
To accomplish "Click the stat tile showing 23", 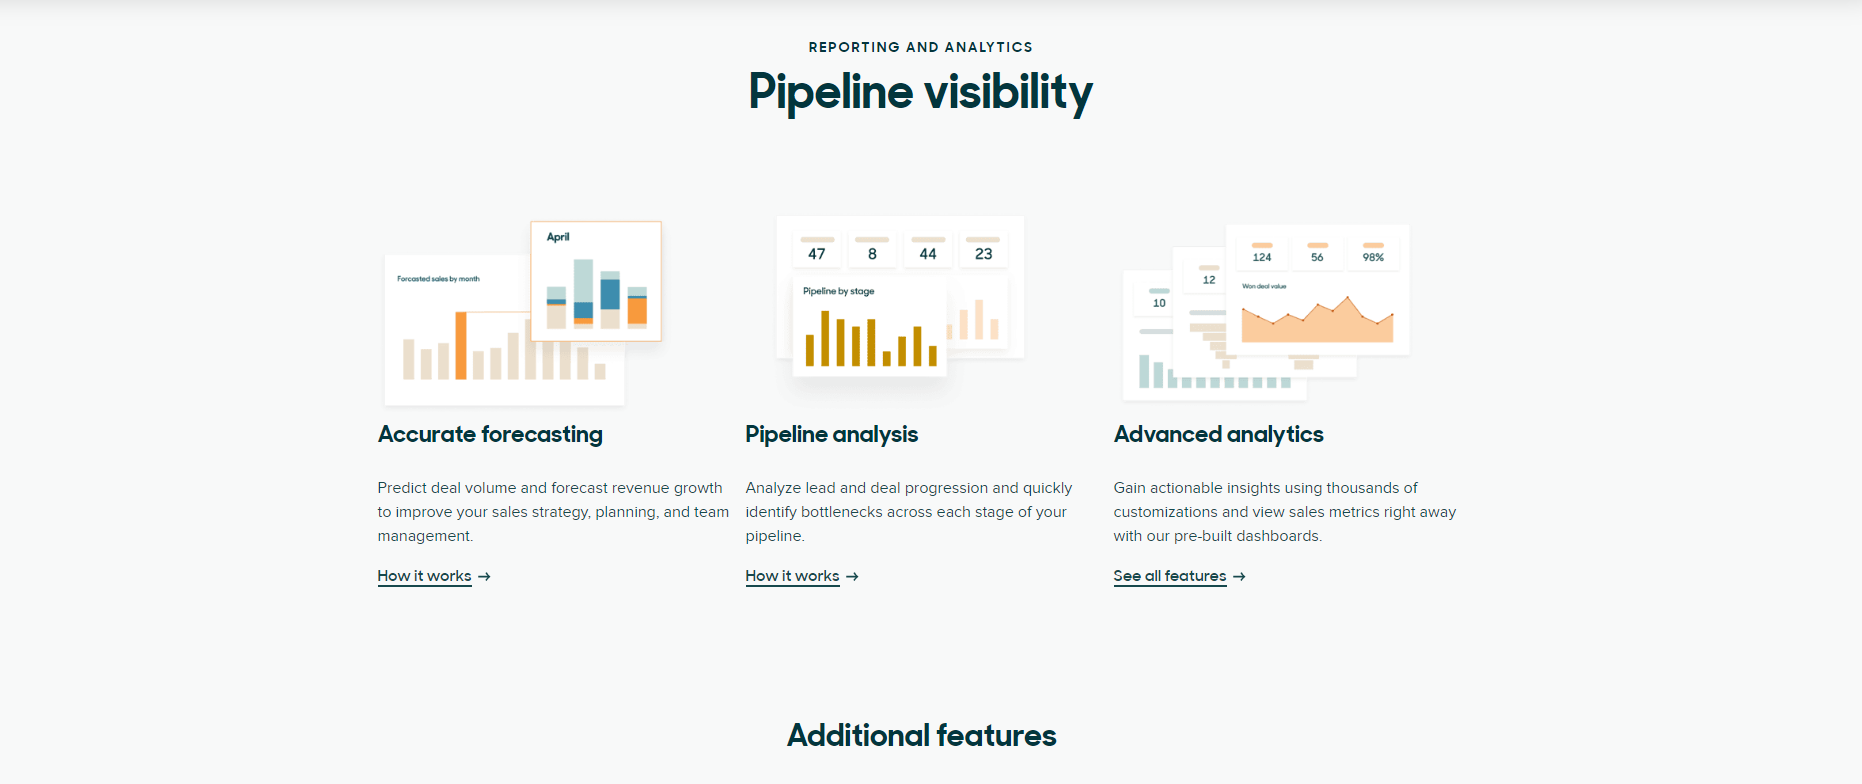I will click(x=984, y=250).
